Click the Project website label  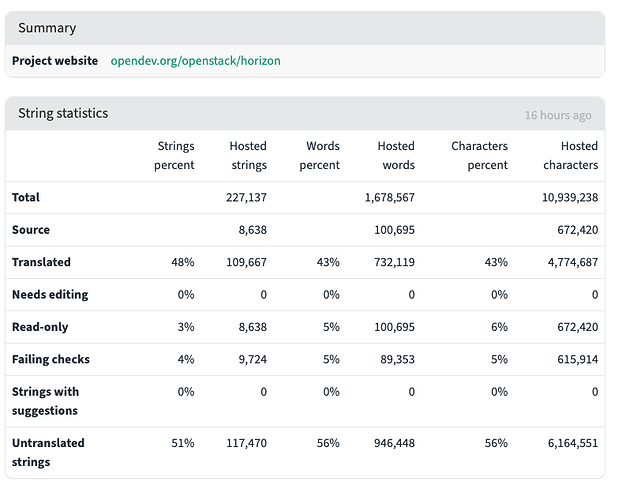[55, 61]
